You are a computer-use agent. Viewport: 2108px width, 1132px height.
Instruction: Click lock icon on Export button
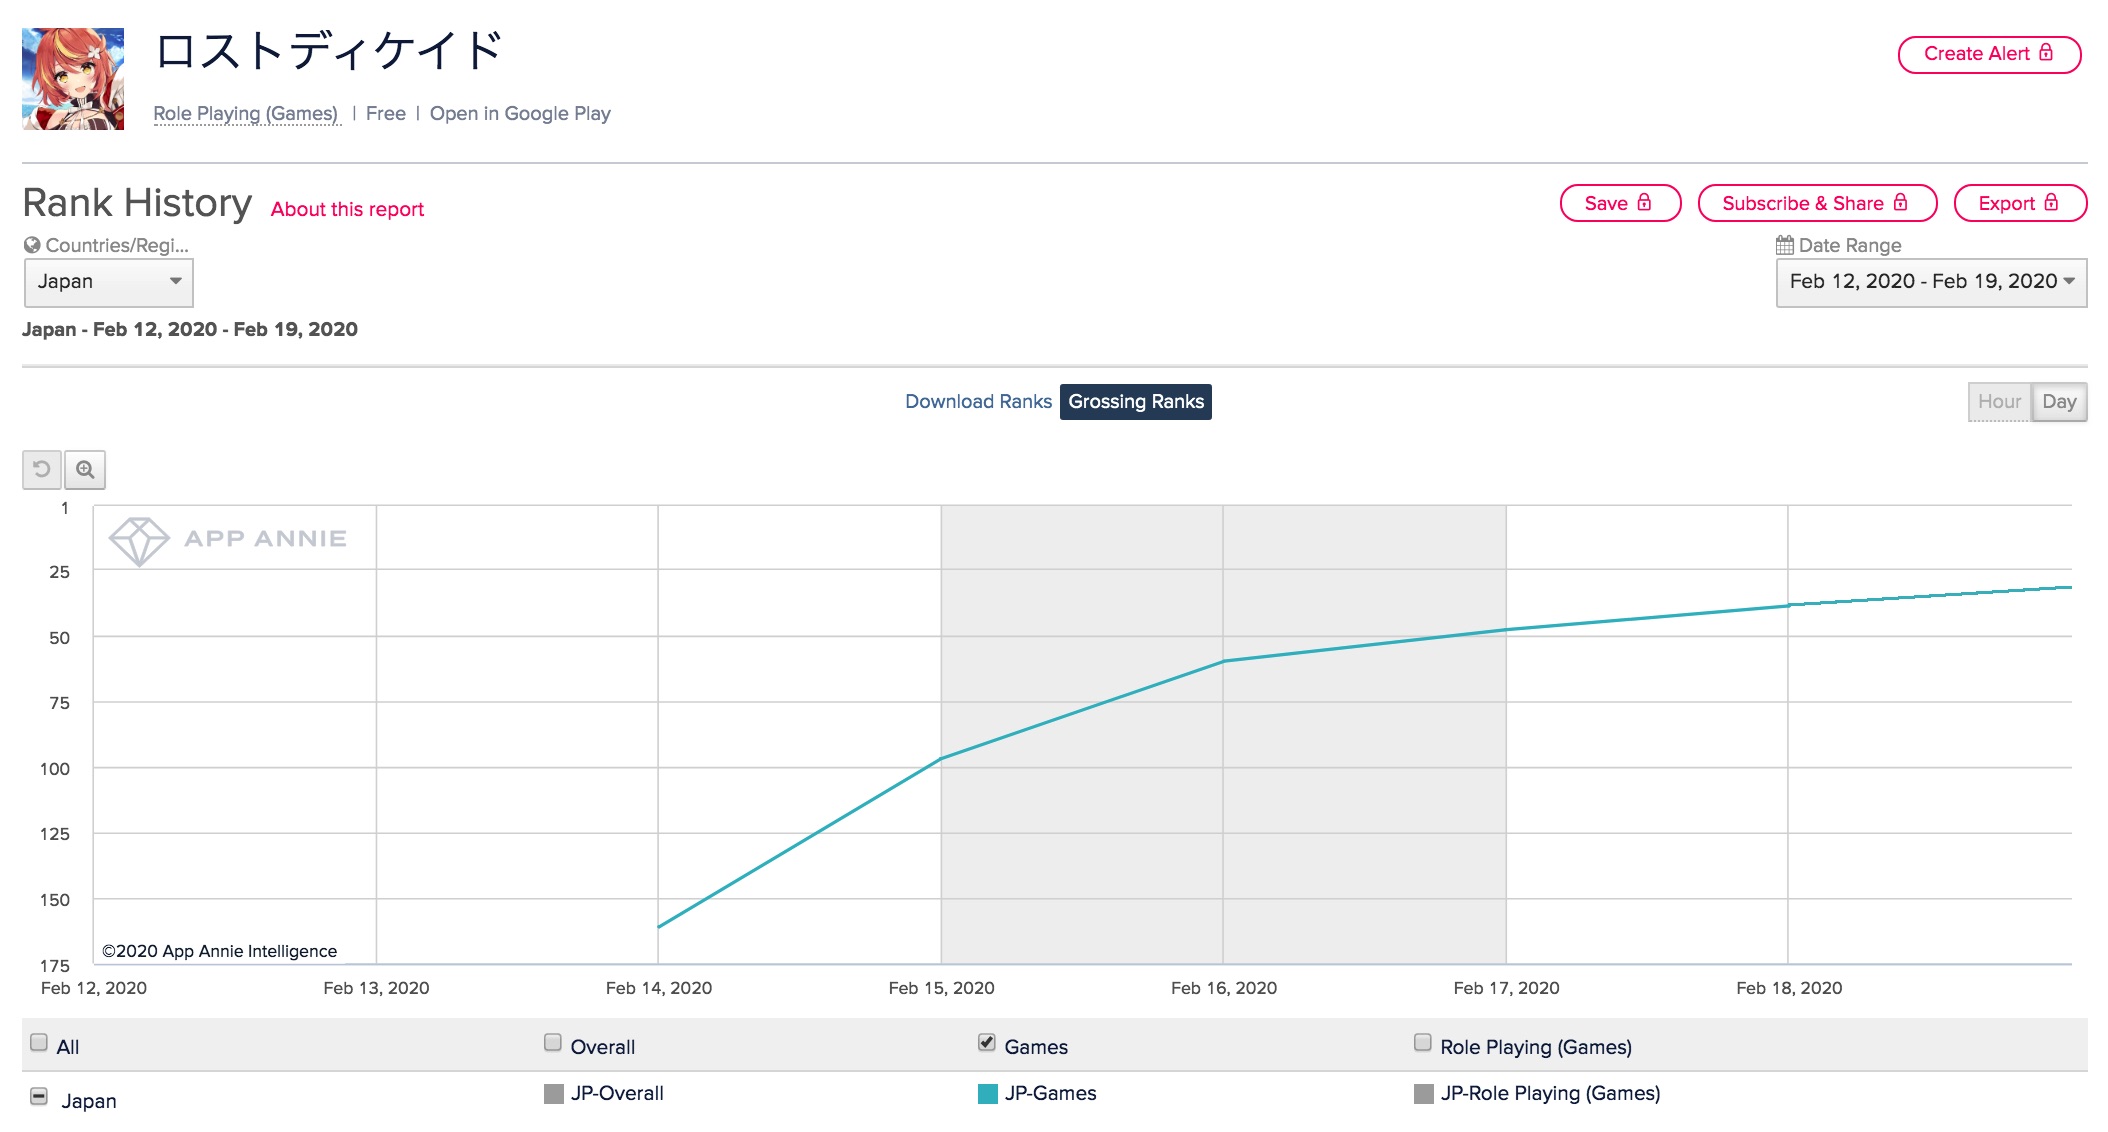tap(2052, 202)
